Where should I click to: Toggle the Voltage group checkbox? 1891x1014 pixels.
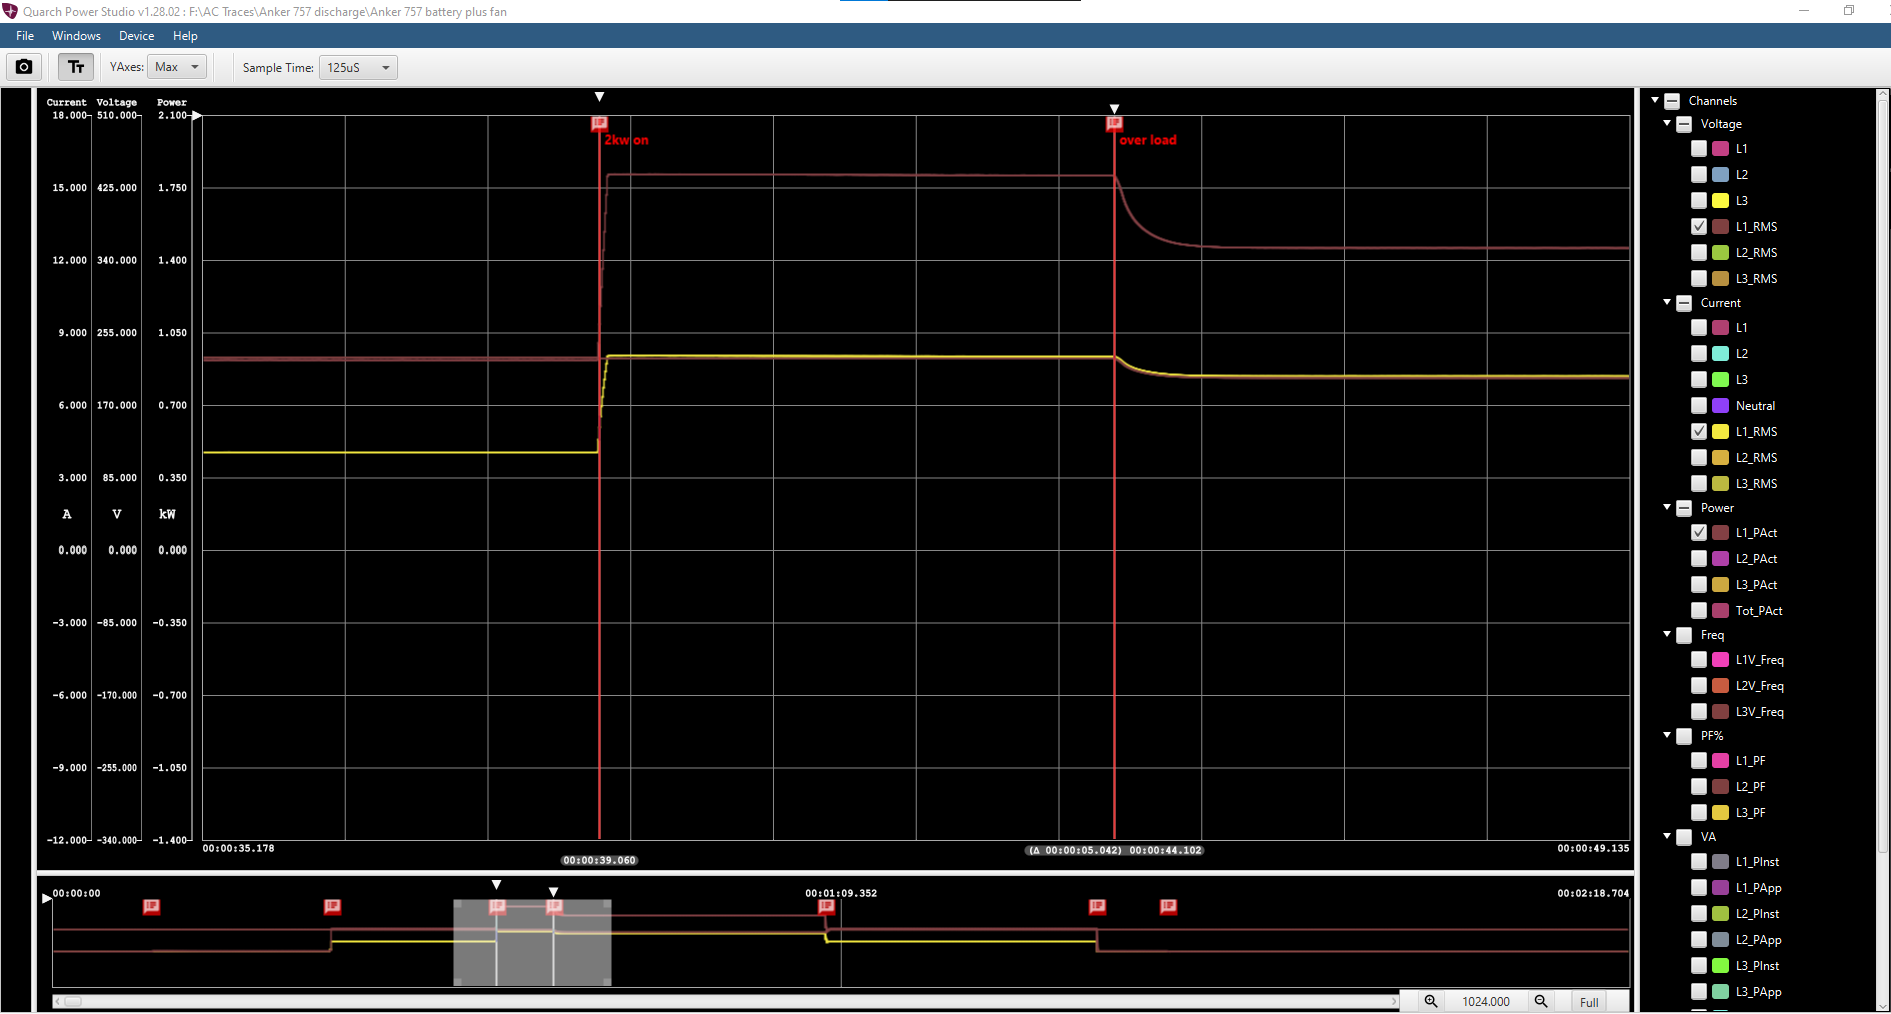[x=1684, y=124]
